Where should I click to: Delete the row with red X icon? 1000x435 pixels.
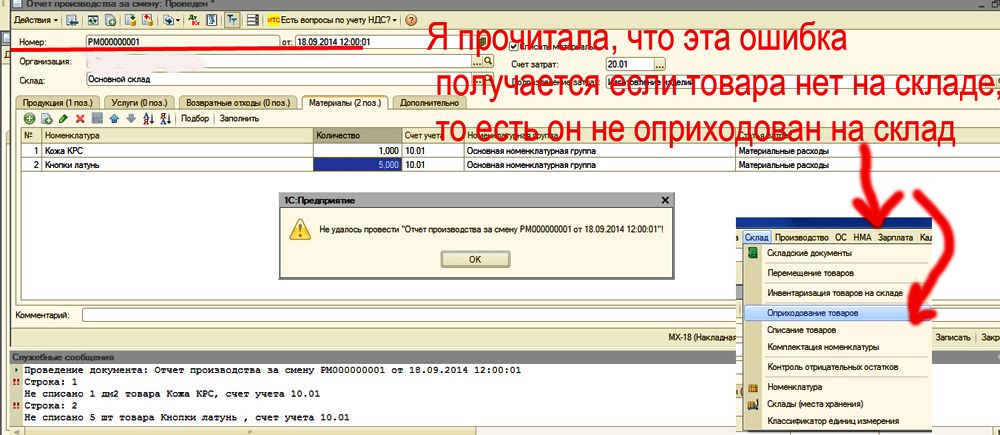(x=80, y=119)
